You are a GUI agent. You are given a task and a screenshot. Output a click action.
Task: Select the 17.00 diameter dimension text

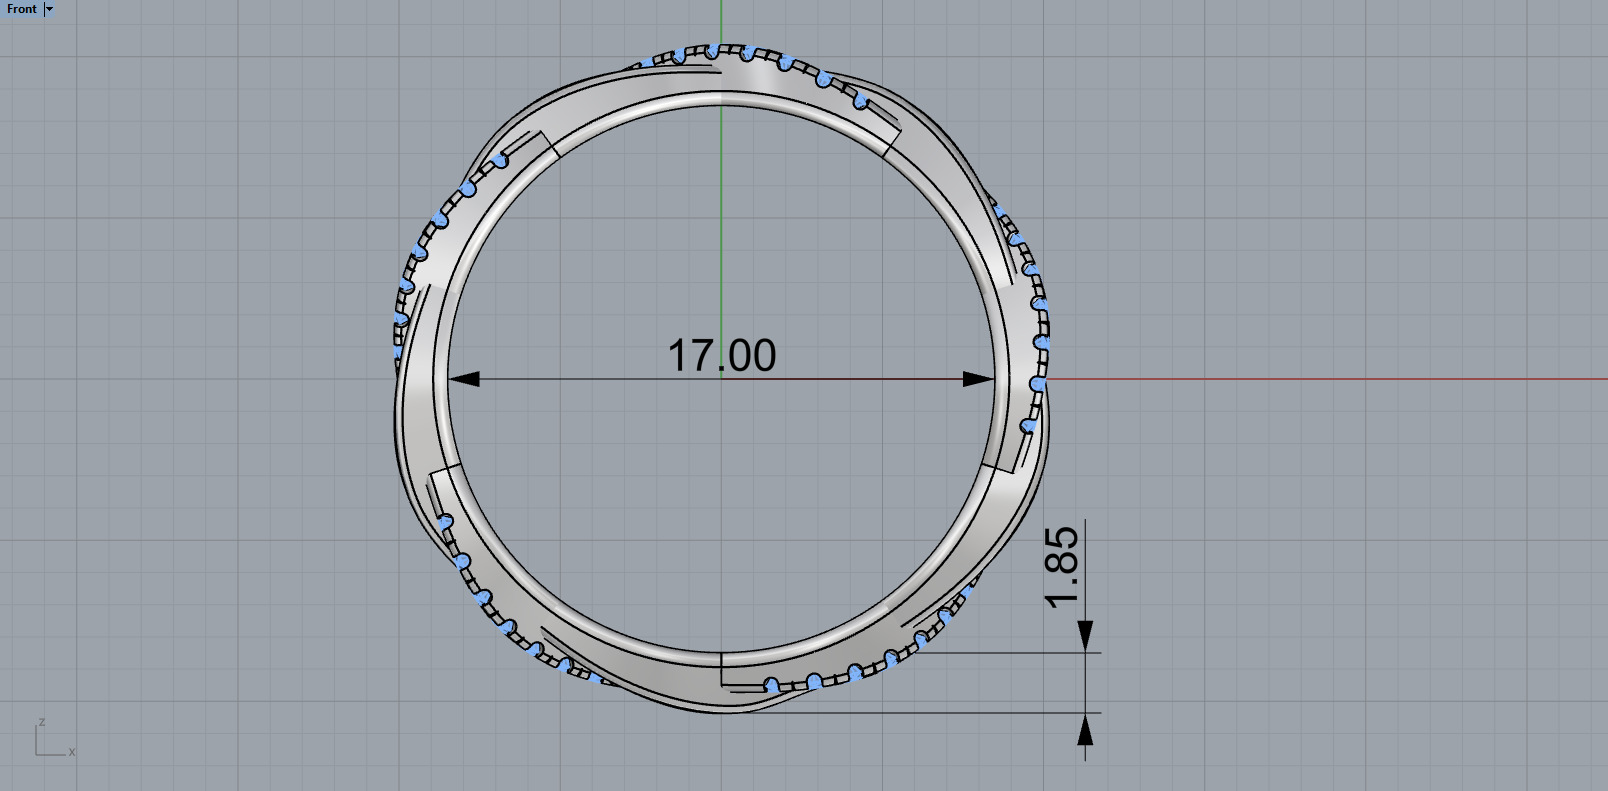[x=721, y=356]
